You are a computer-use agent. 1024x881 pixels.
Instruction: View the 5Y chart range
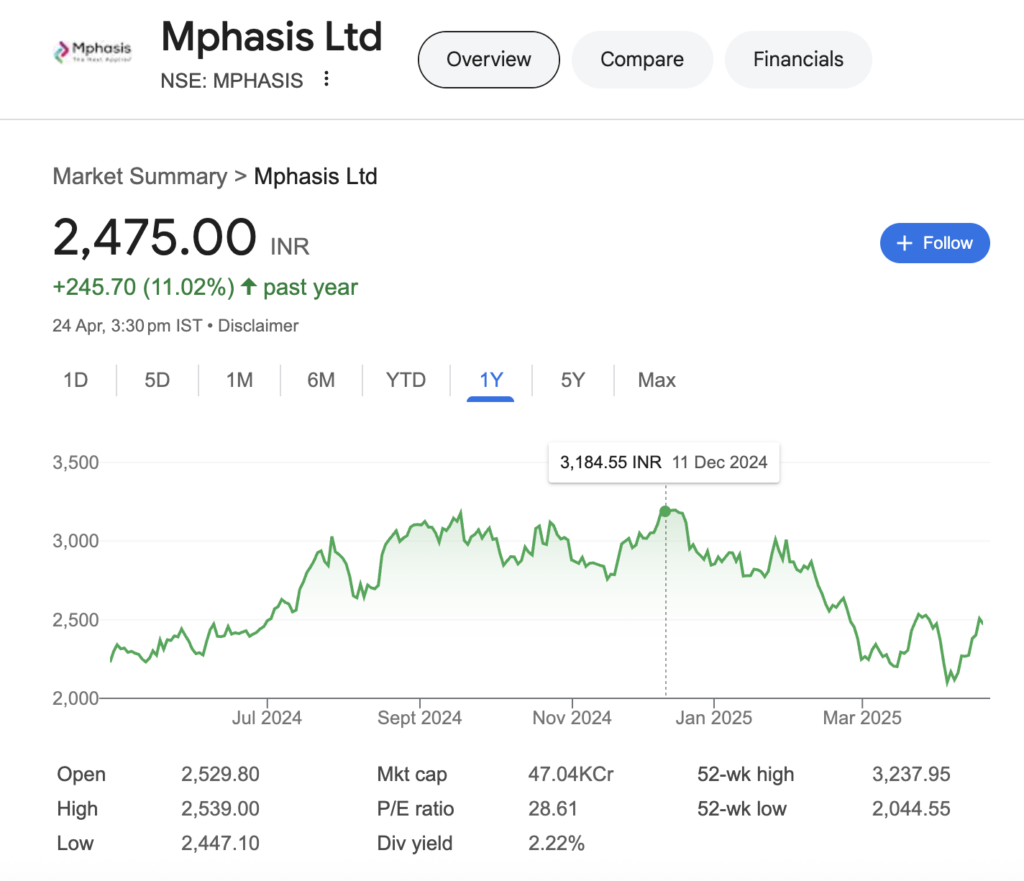(573, 380)
